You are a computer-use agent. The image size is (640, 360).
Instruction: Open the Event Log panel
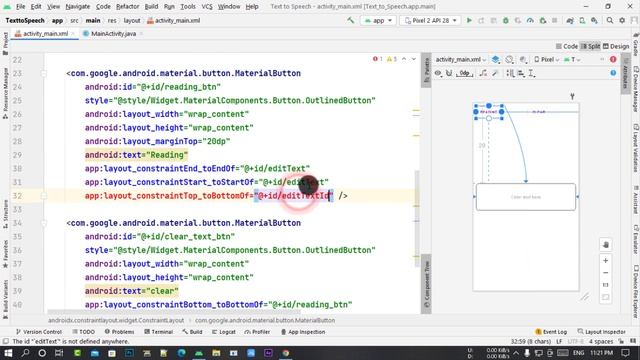coord(551,332)
